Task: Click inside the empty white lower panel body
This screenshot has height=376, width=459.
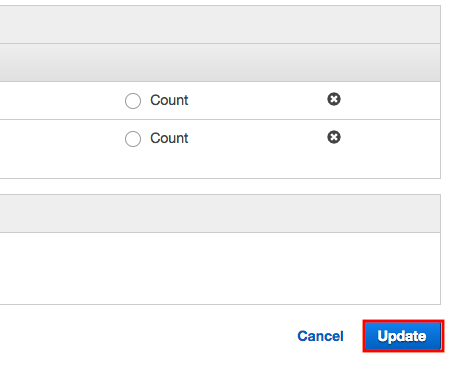Action: (x=220, y=268)
